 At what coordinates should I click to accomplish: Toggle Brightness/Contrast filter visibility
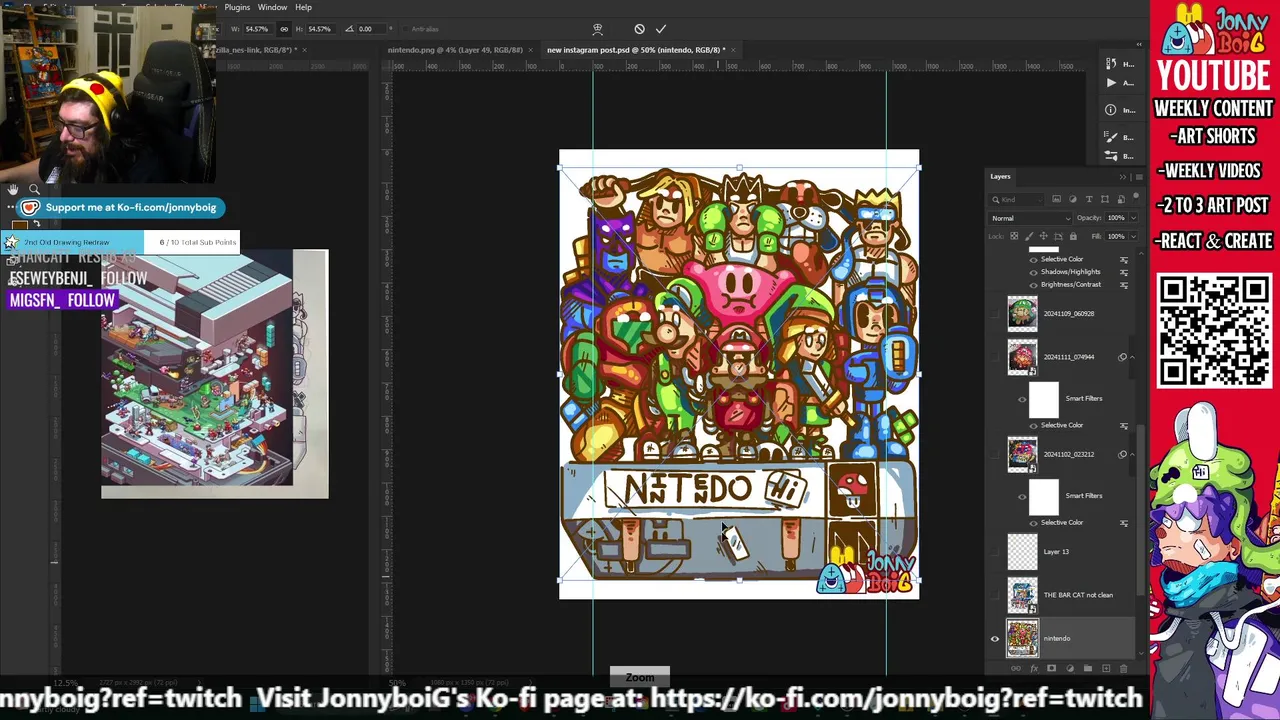point(1033,284)
